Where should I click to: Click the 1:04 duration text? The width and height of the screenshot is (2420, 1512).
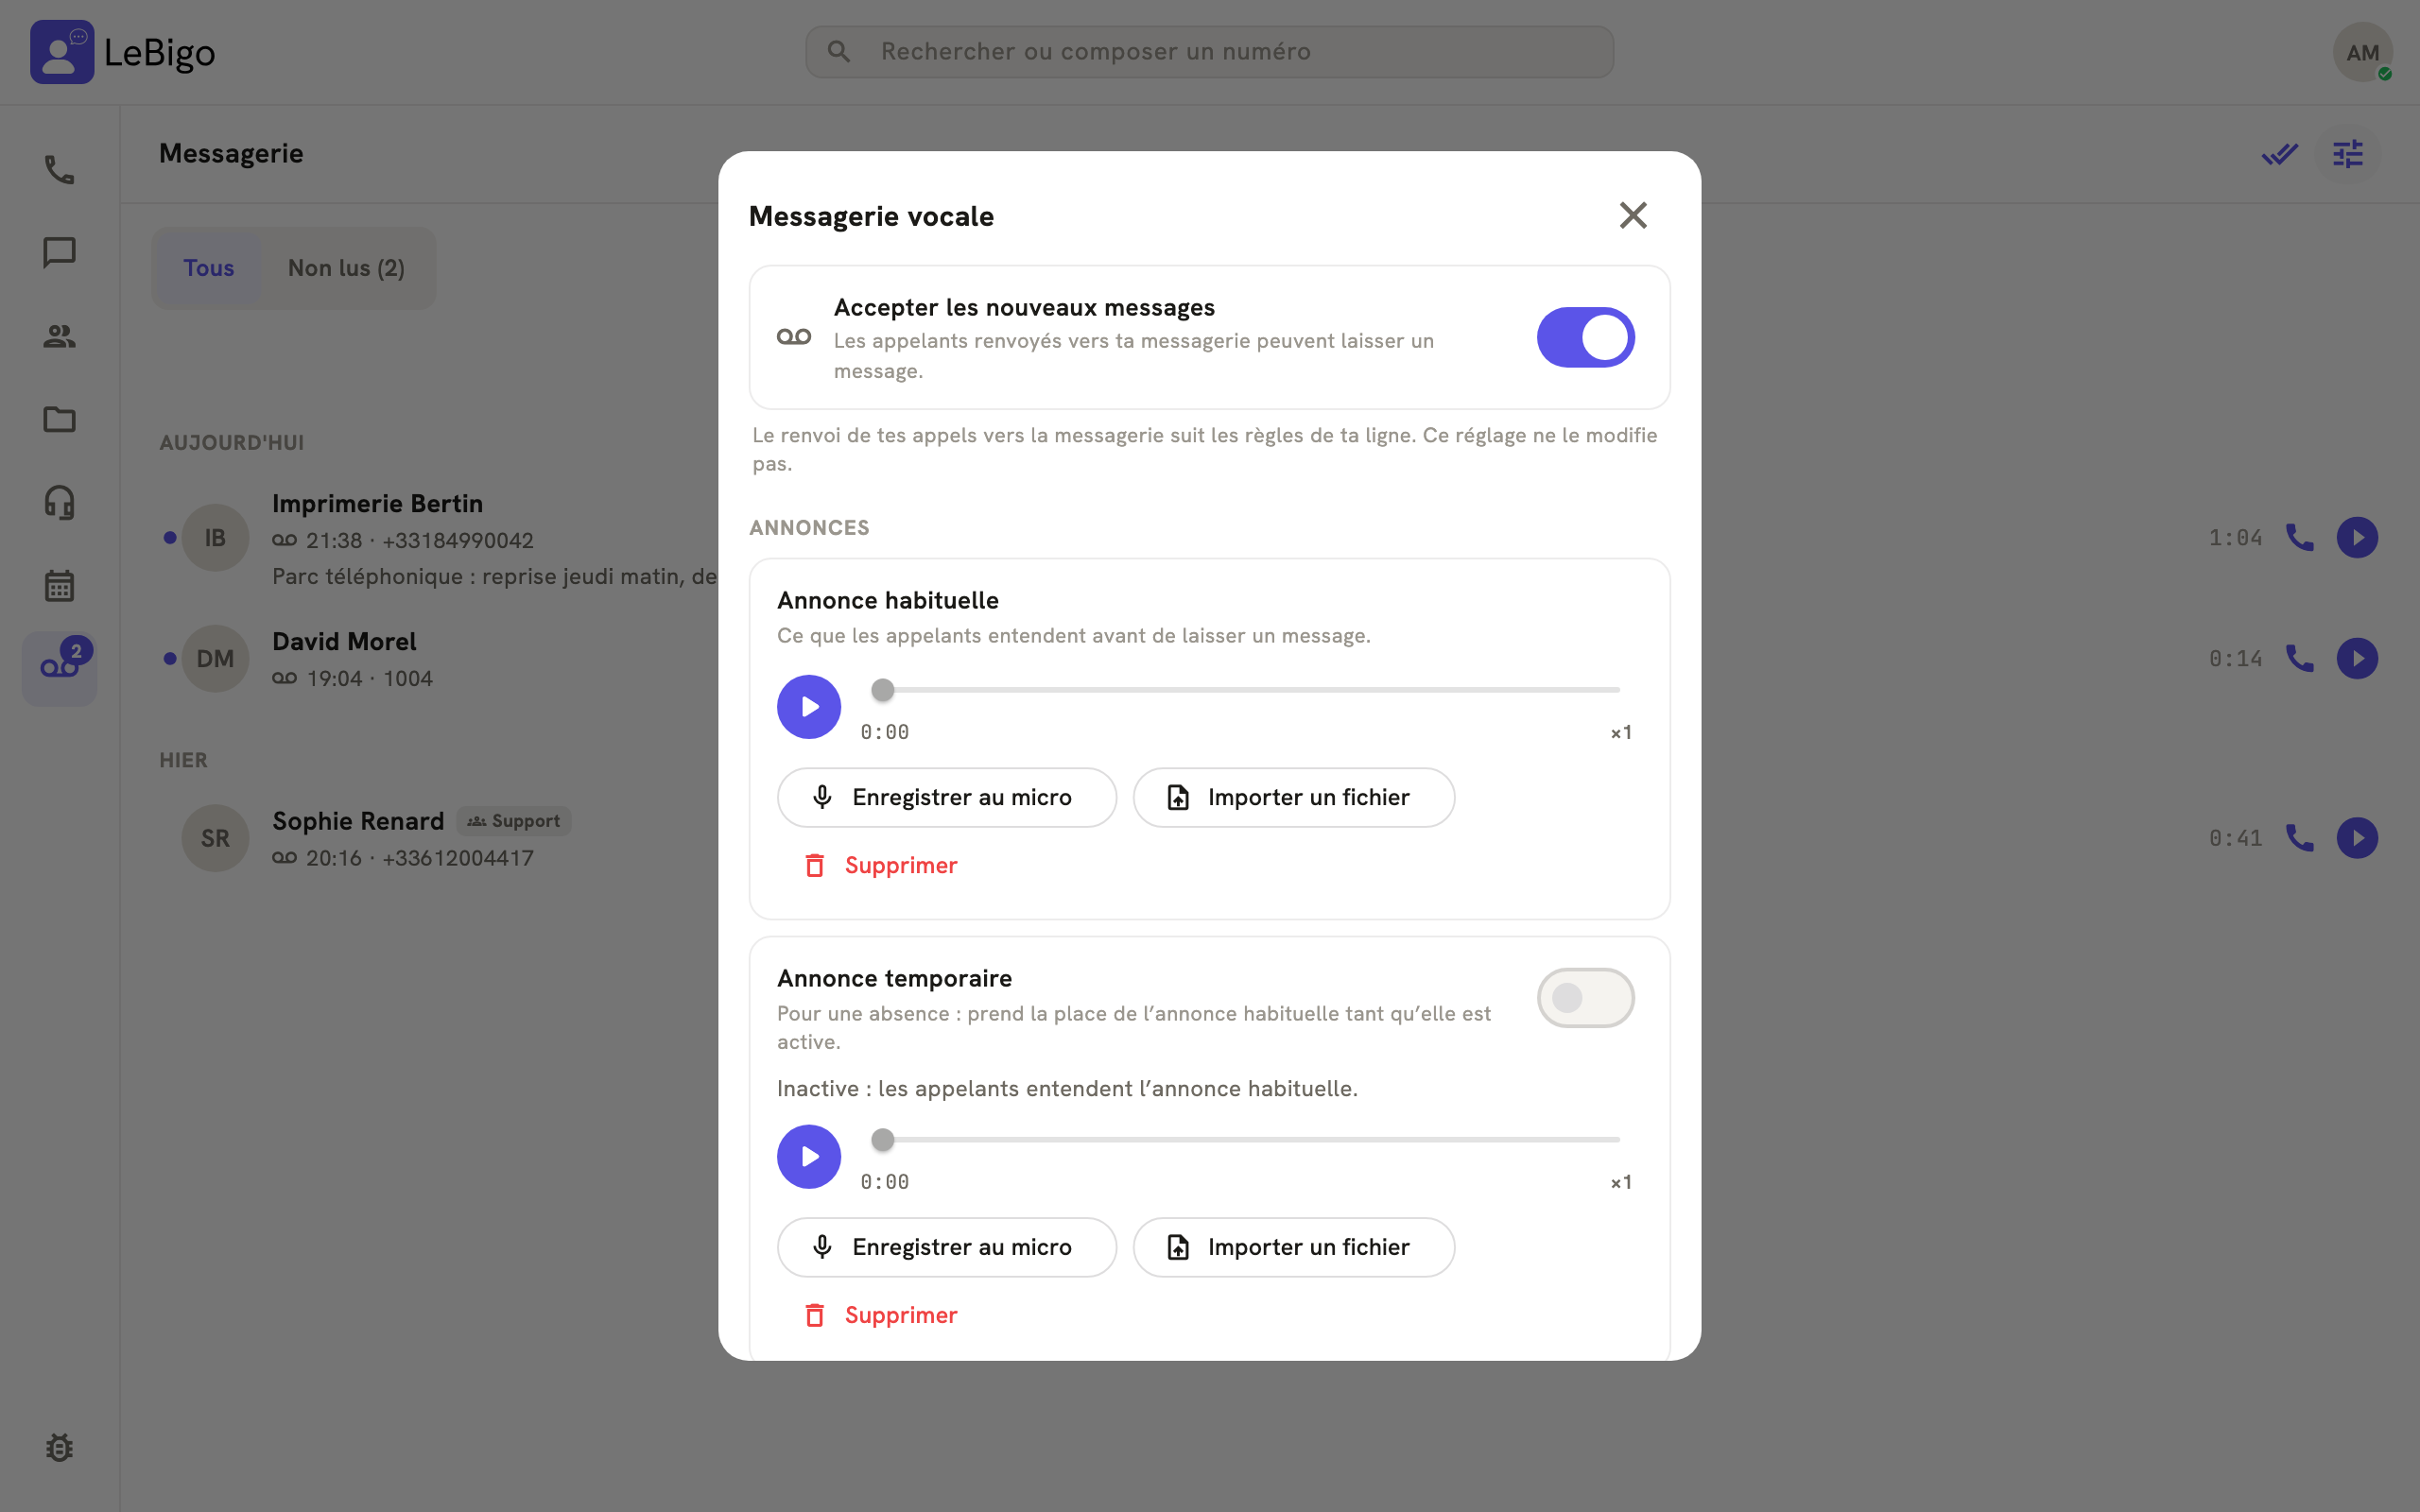coord(2235,538)
